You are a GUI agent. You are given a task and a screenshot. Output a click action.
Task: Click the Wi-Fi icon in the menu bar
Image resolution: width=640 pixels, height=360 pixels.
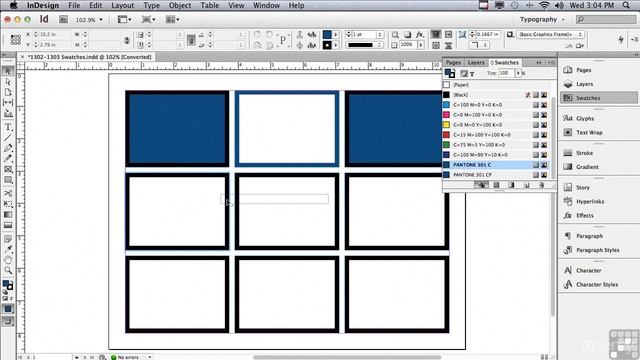point(544,5)
